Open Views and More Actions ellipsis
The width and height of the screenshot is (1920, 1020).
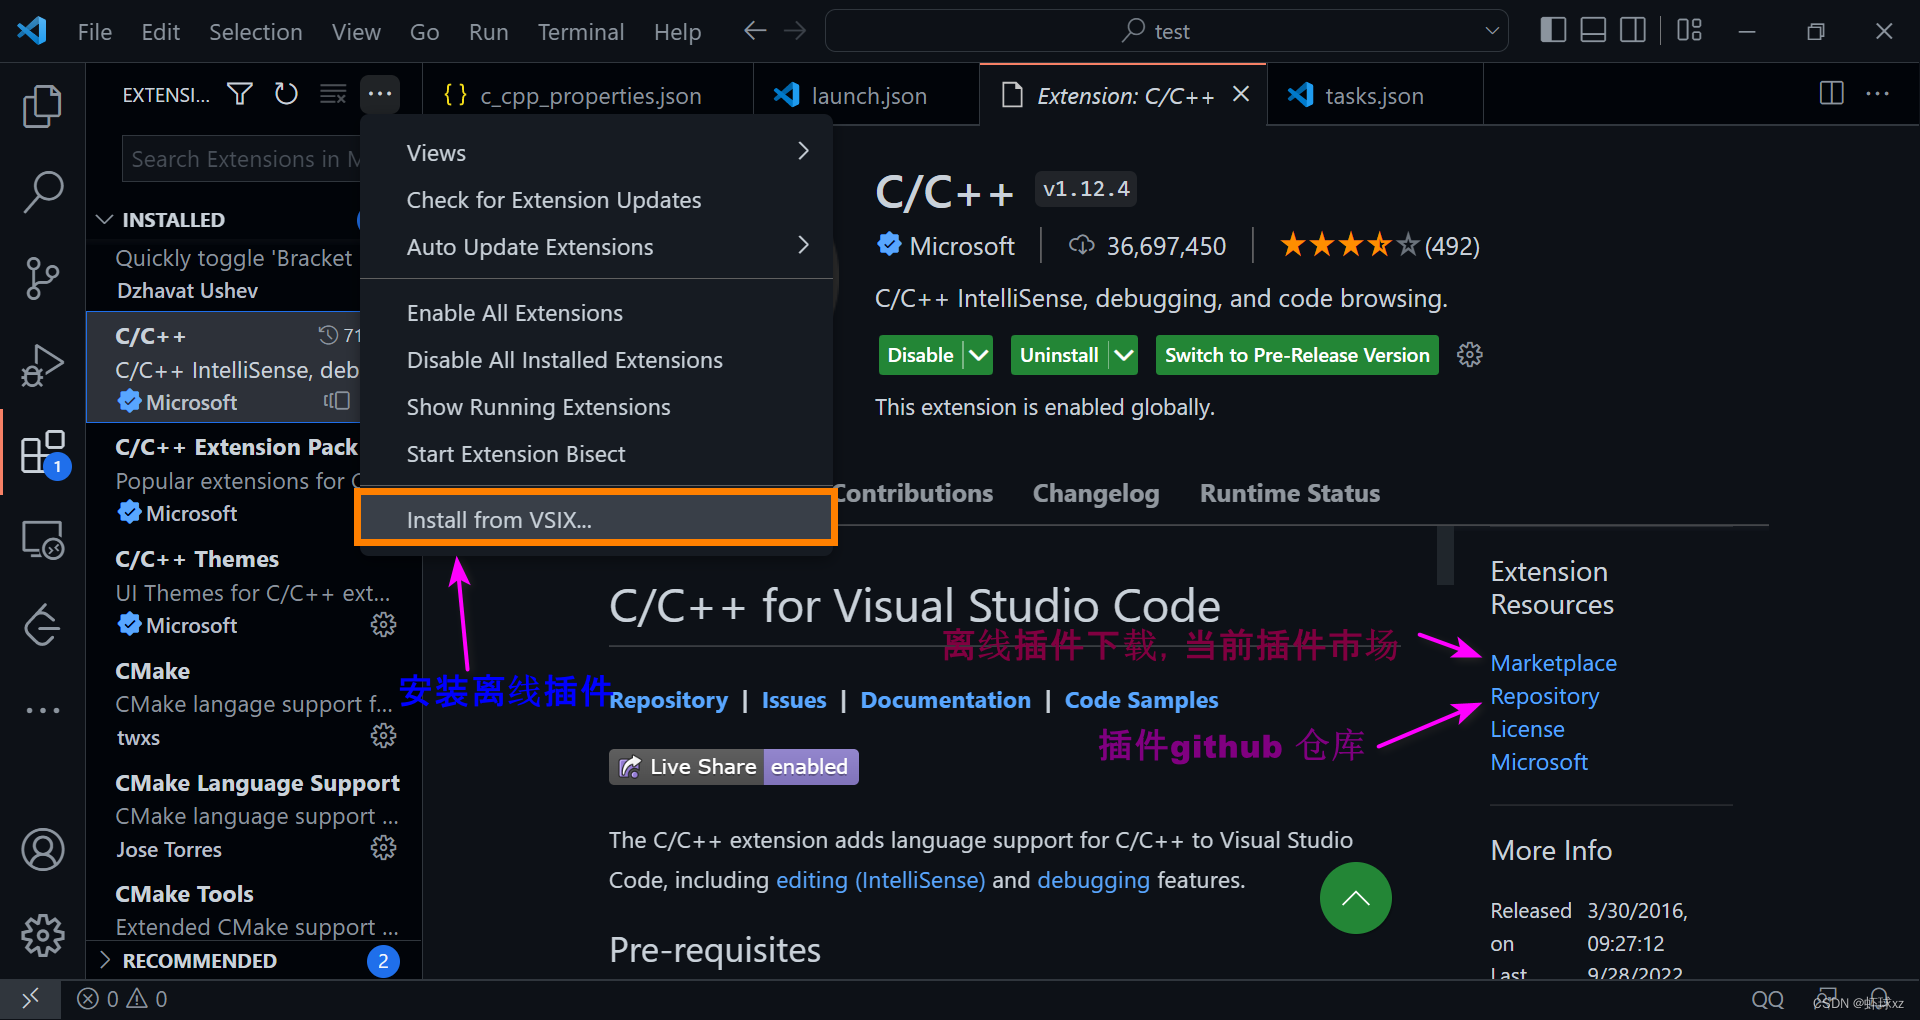[380, 94]
